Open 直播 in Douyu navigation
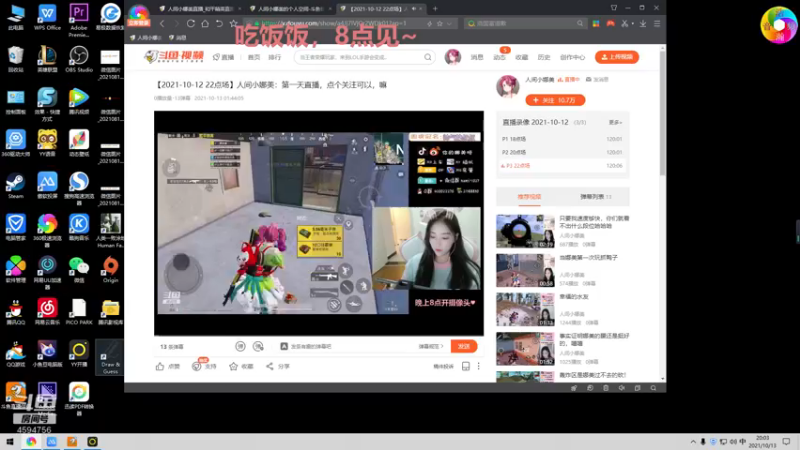800x450 pixels. (223, 57)
